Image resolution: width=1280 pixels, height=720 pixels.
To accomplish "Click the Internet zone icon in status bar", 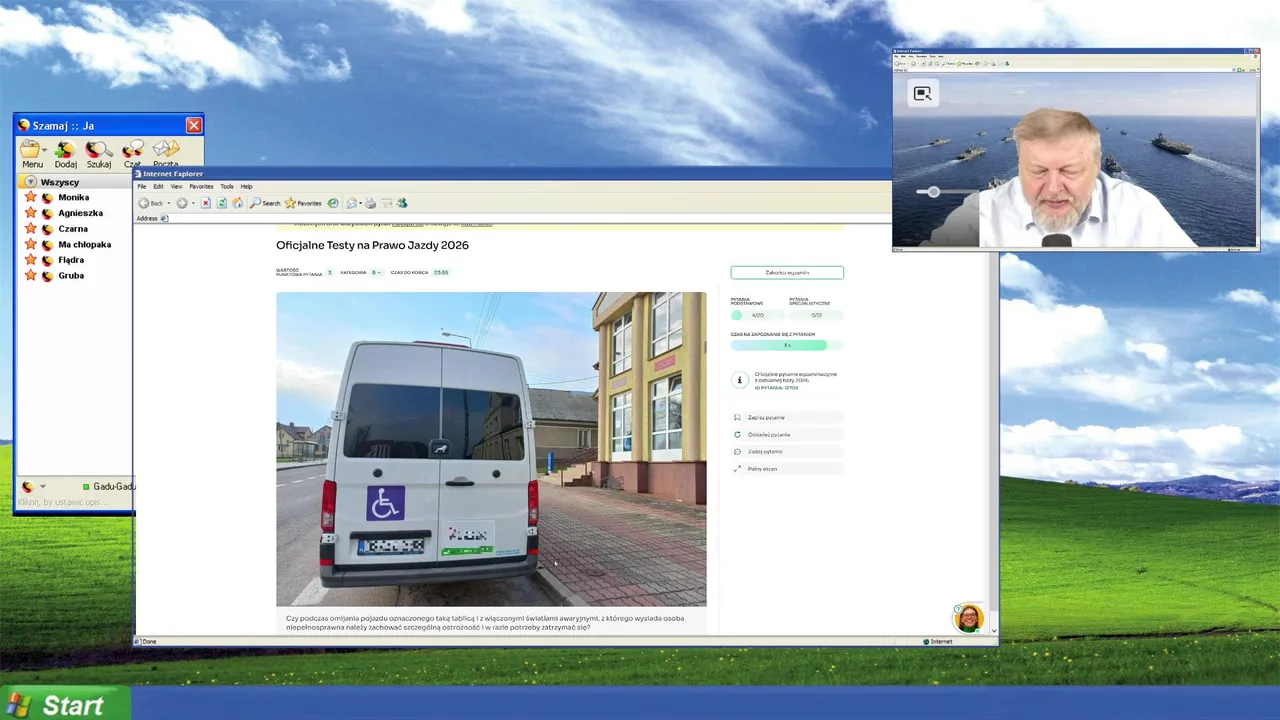I will pyautogui.click(x=926, y=641).
